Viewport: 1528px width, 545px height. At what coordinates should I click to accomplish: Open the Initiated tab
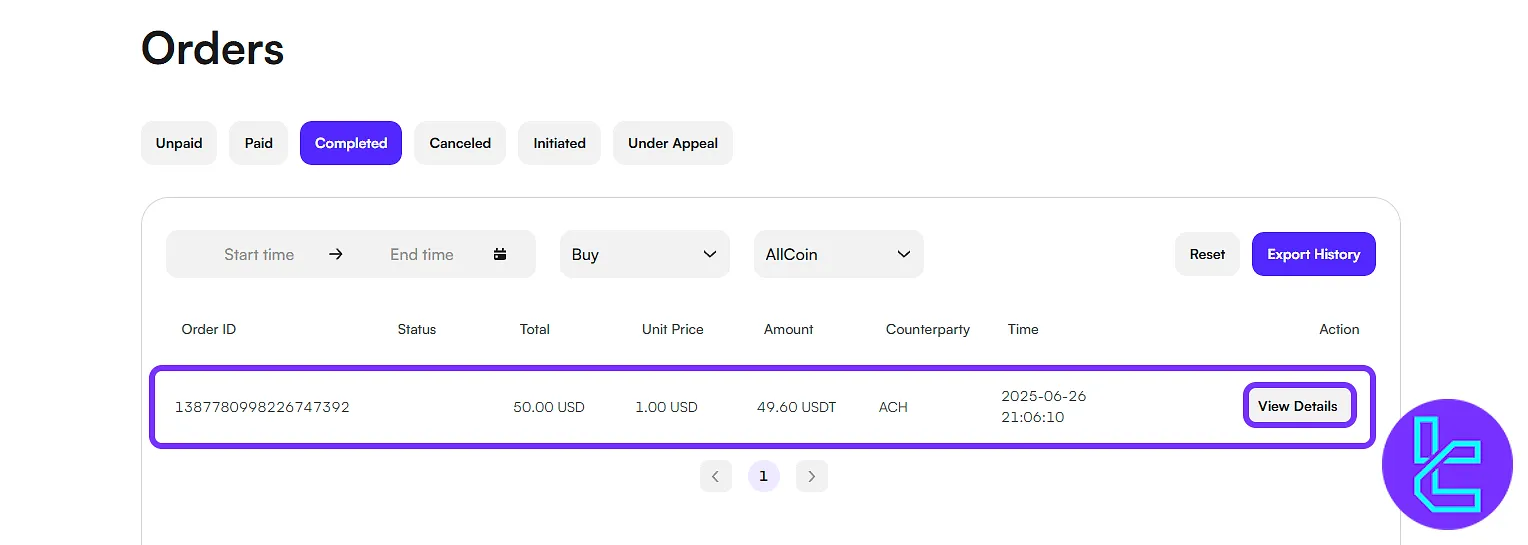pyautogui.click(x=559, y=143)
